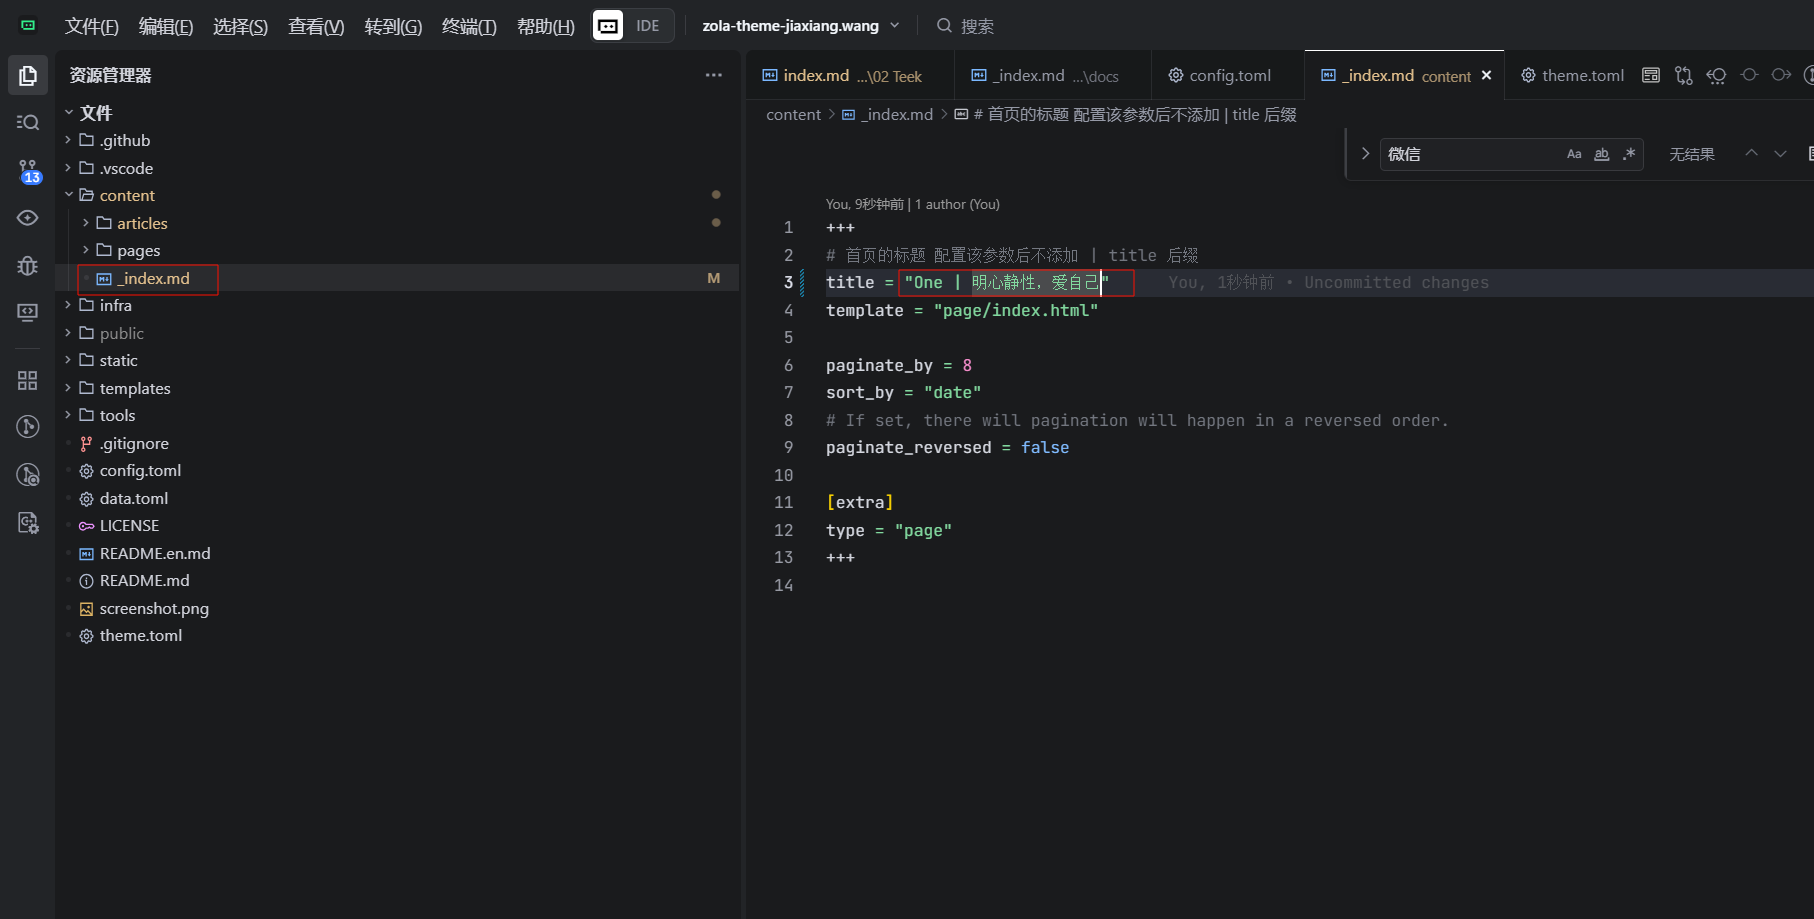Open project dropdown zola-theme-jiaxiang.wang

coord(801,25)
